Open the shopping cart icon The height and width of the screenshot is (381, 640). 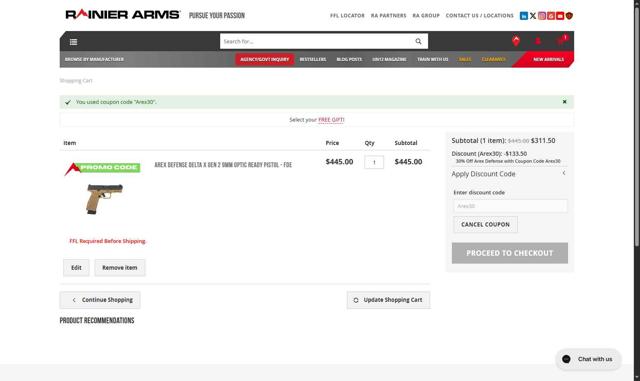coord(561,40)
